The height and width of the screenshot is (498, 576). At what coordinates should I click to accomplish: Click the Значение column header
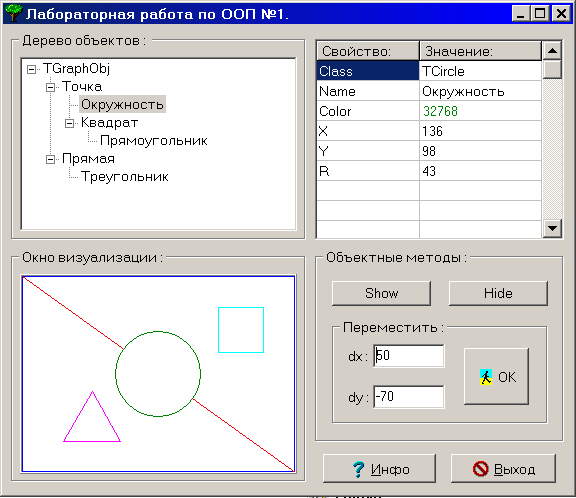point(480,51)
